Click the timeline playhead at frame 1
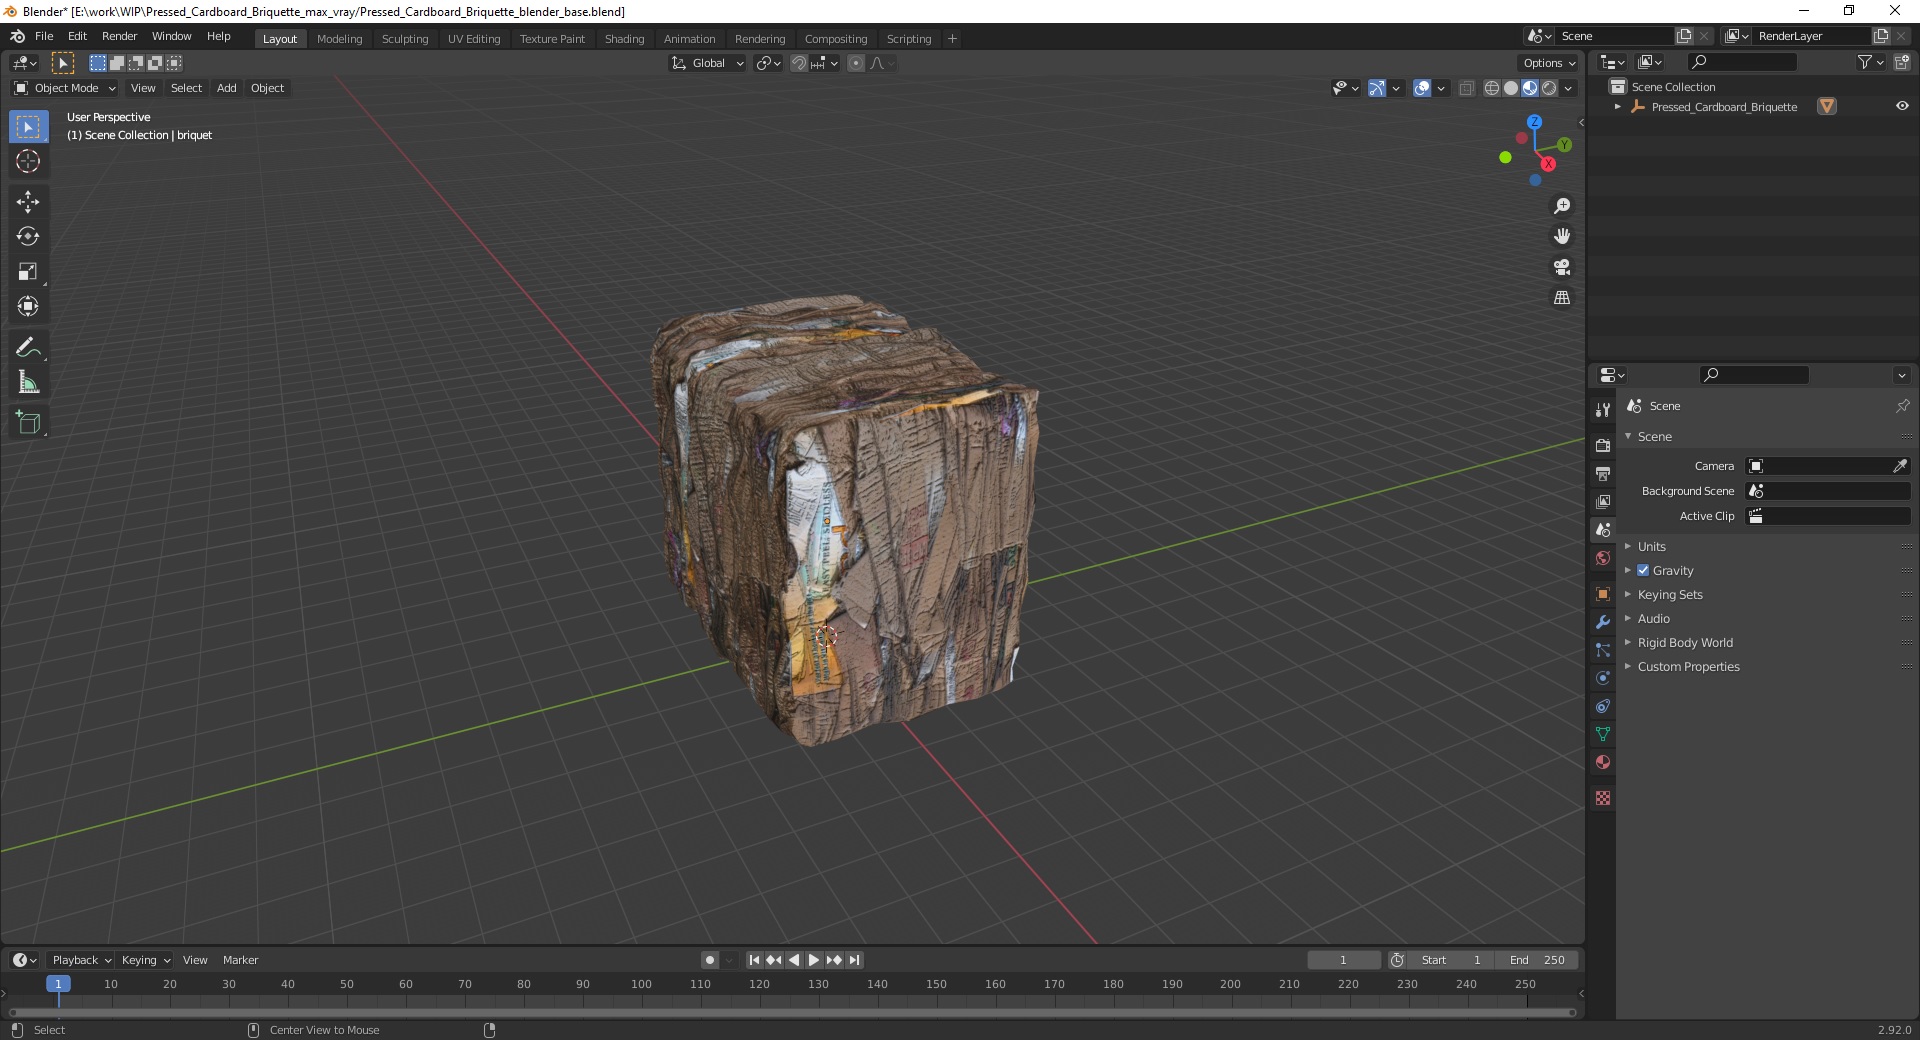This screenshot has height=1040, width=1920. click(x=58, y=984)
